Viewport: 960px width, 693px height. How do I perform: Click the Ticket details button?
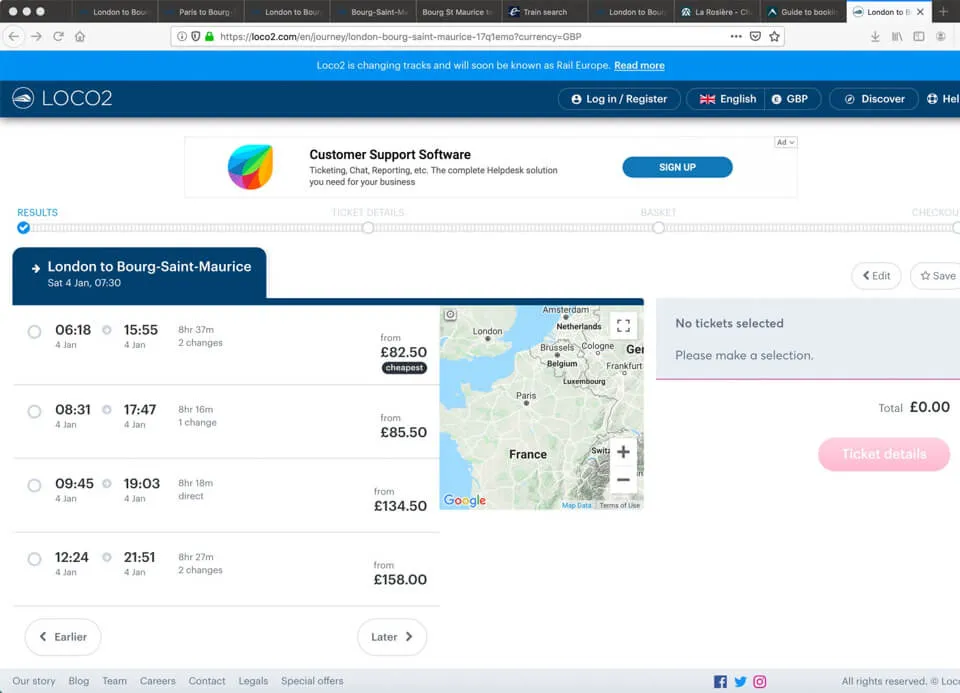tap(884, 454)
